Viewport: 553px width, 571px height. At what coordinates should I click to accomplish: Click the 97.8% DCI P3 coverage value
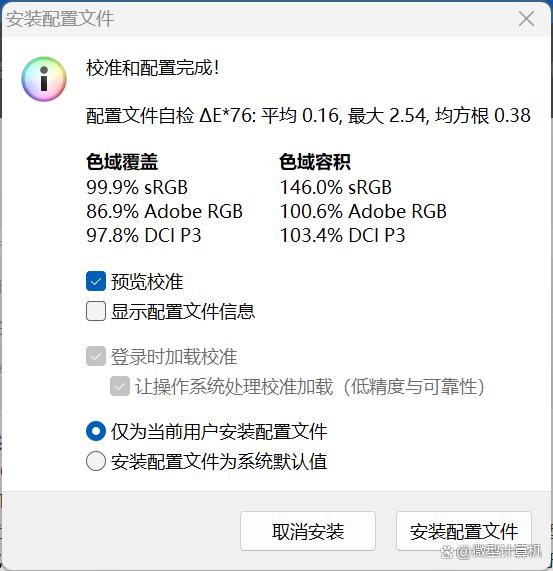(x=144, y=235)
